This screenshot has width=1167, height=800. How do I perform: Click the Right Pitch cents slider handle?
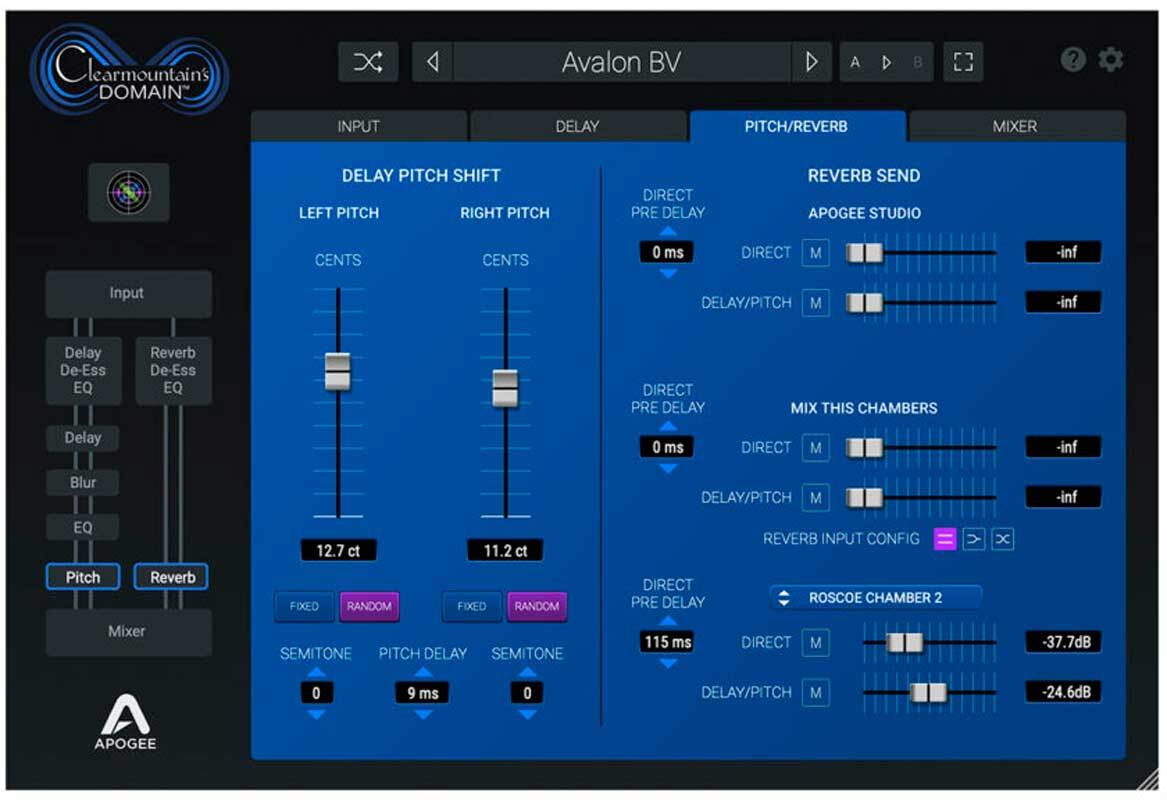[x=505, y=388]
